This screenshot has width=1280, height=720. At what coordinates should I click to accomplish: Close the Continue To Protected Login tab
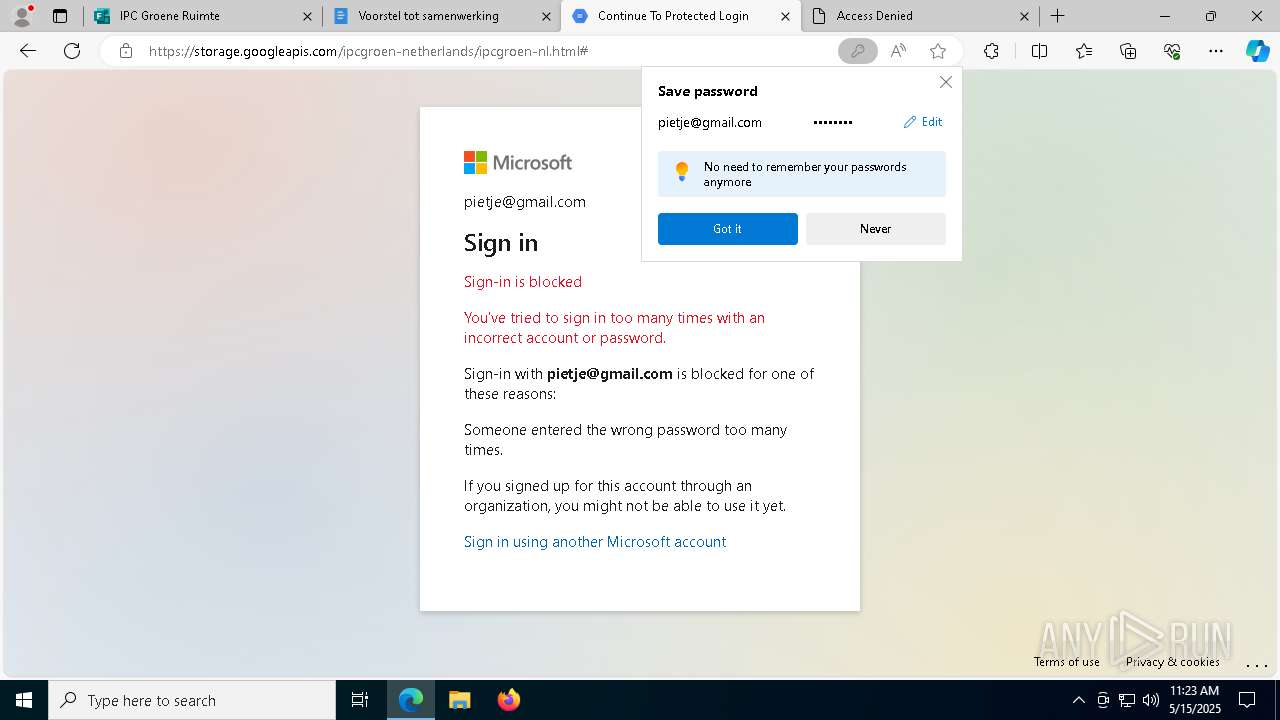click(785, 16)
